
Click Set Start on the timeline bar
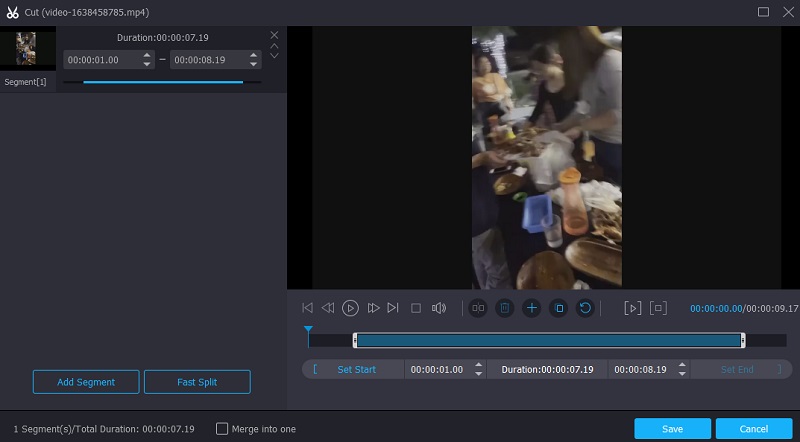[356, 369]
